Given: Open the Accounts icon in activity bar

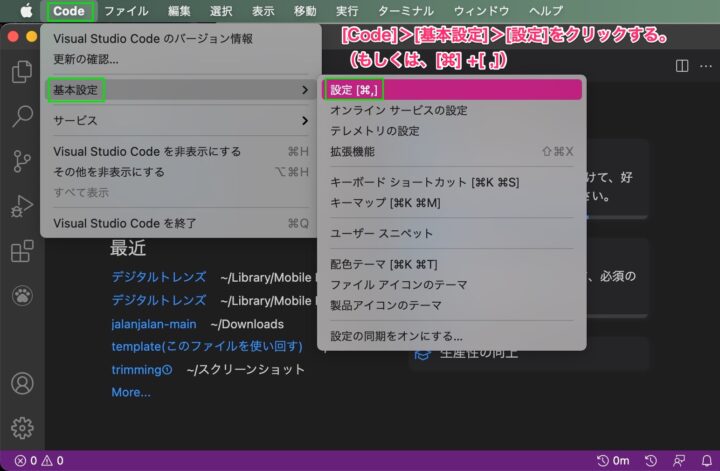Looking at the screenshot, I should coord(21,384).
